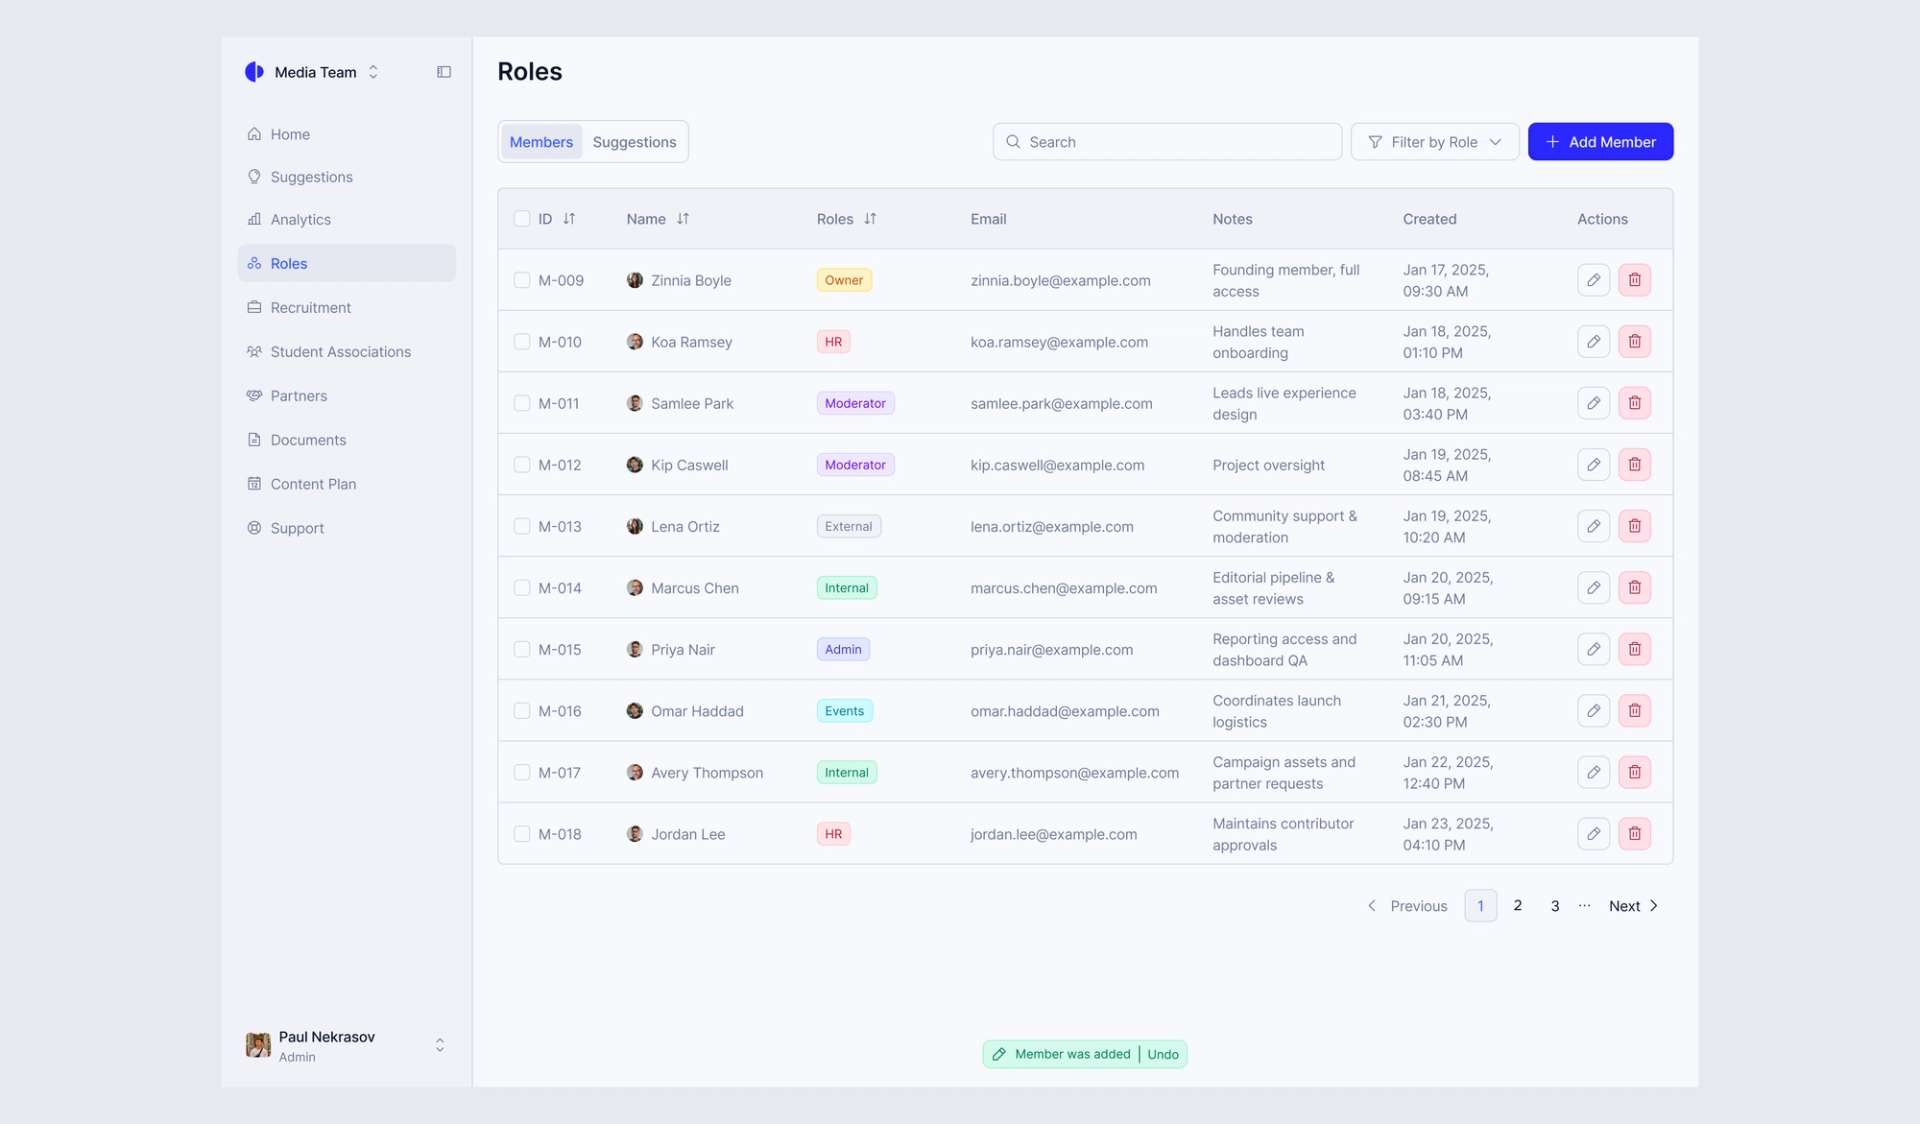Delete Marcus Chen from members
1920x1124 pixels.
pyautogui.click(x=1634, y=588)
